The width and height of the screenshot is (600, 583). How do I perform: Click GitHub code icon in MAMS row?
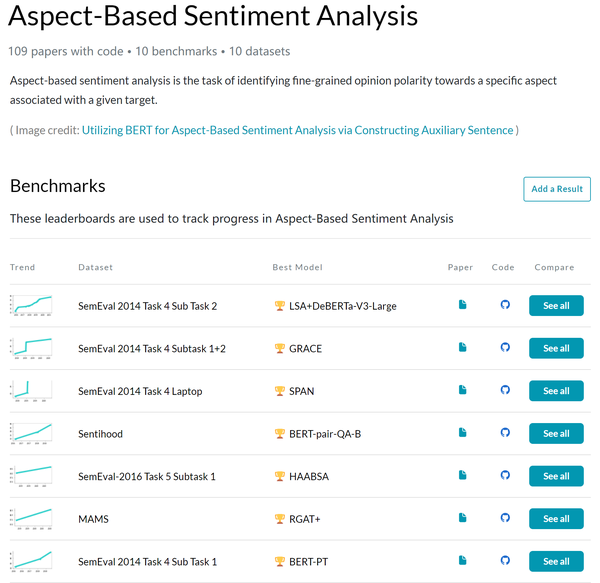tap(505, 518)
